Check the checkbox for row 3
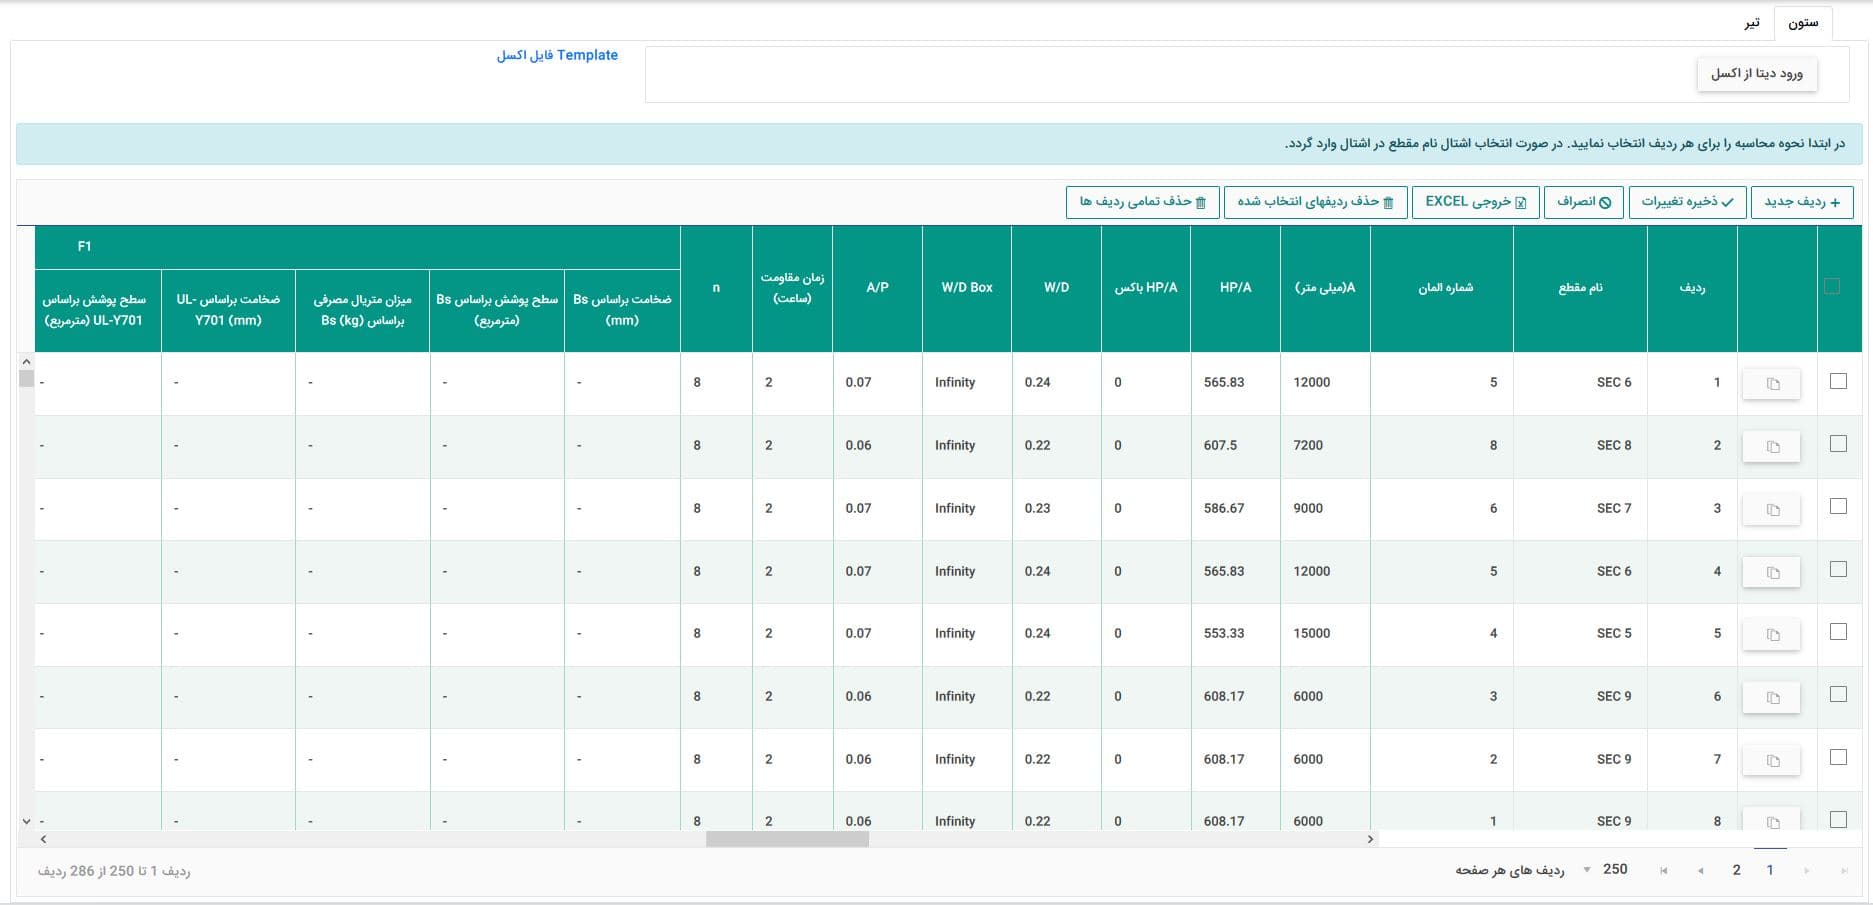Image resolution: width=1873 pixels, height=905 pixels. [1838, 507]
